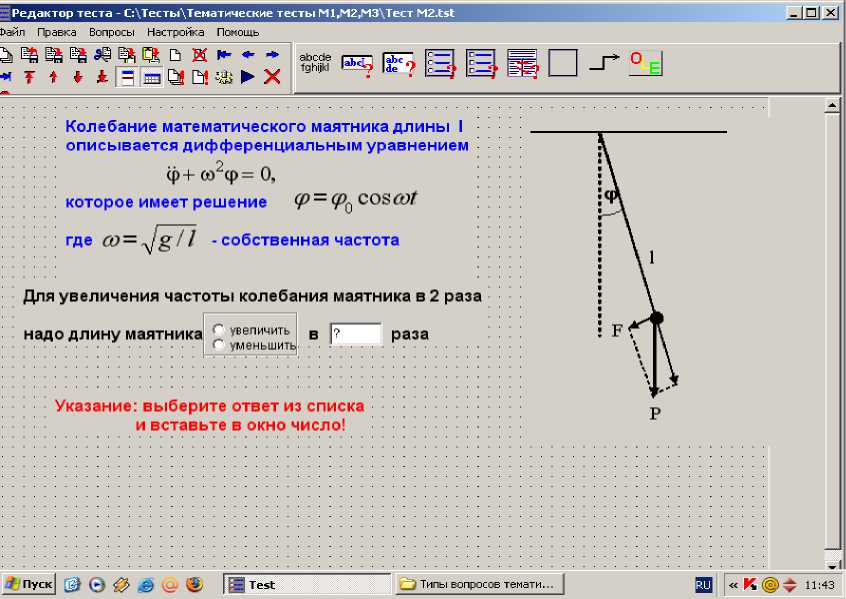
Task: Click the red up arrow icon
Action: coord(53,77)
